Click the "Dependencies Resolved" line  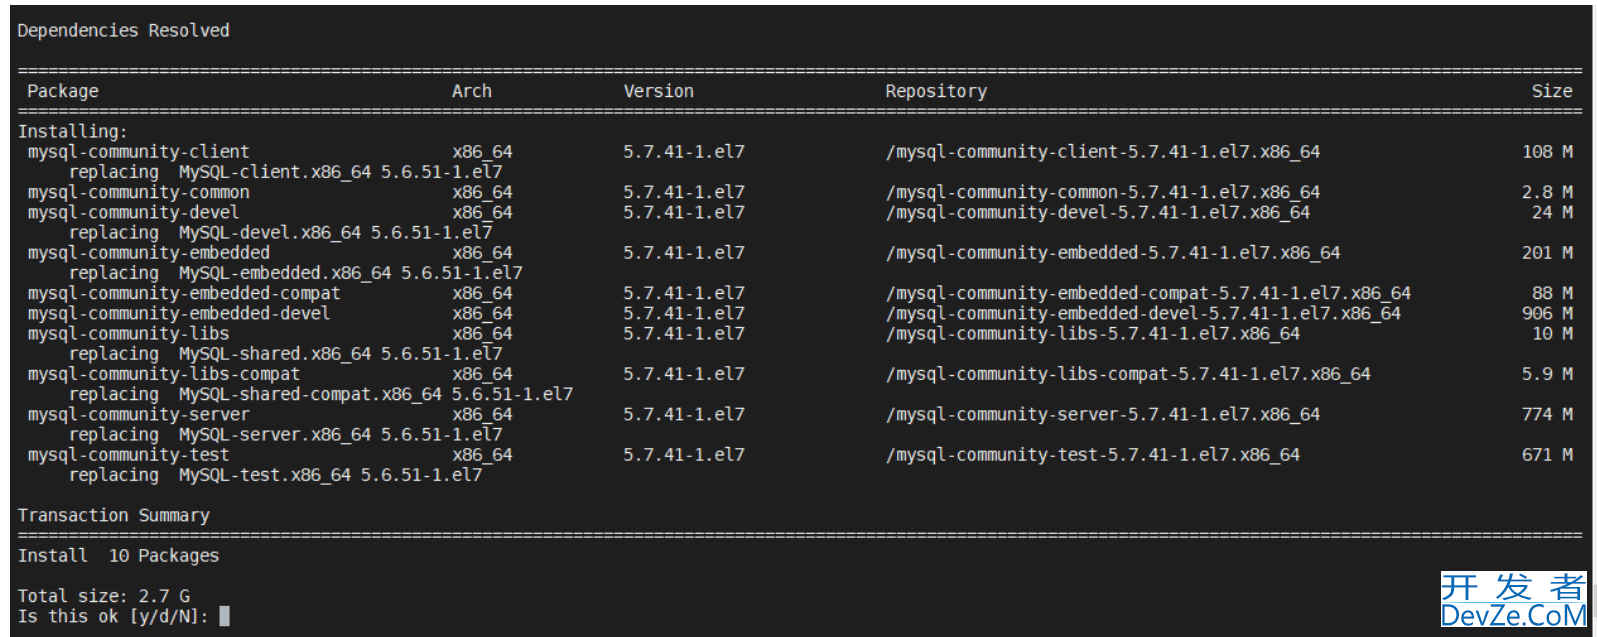click(123, 31)
